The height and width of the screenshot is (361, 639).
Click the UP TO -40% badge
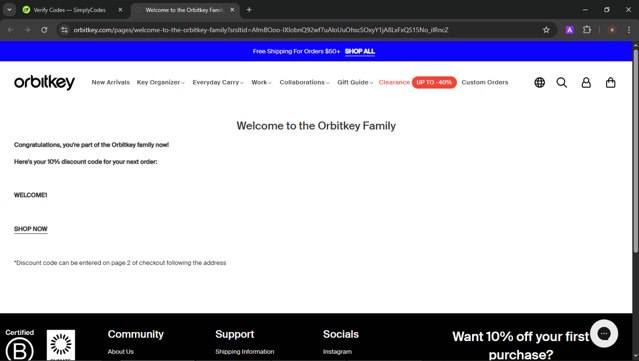(434, 82)
